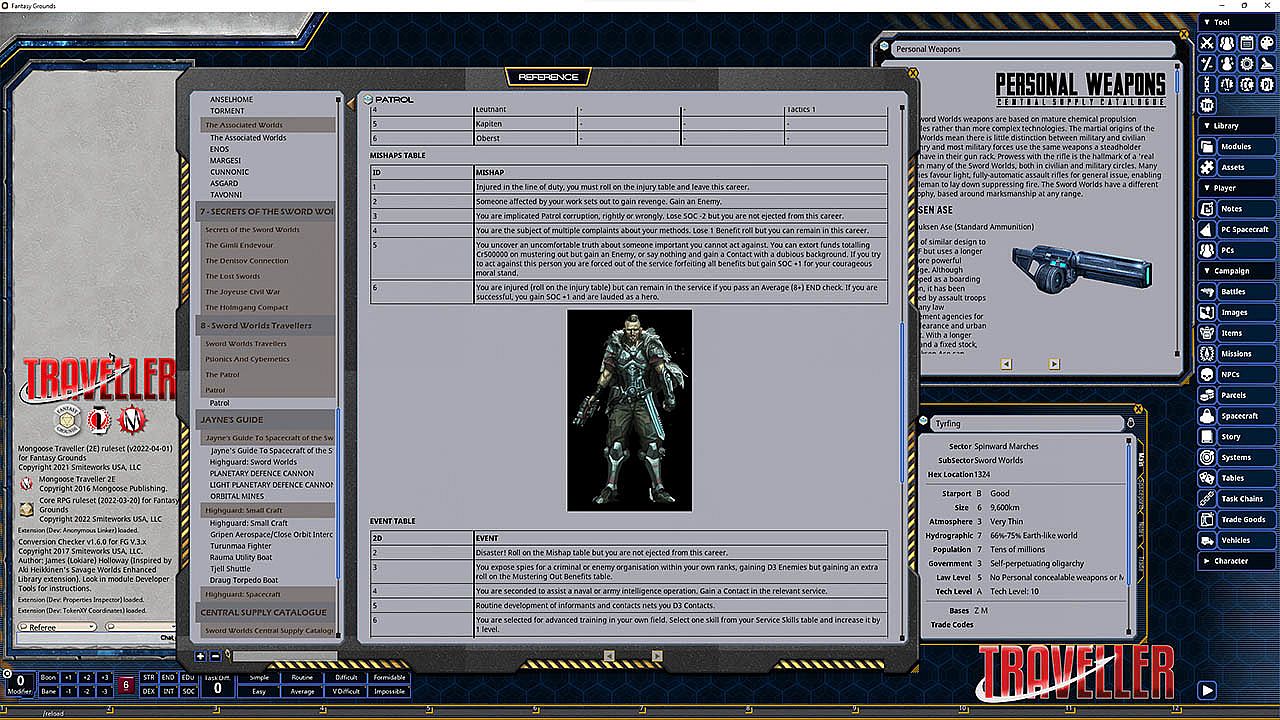Select the Formidable task difficulty
Image resolution: width=1280 pixels, height=720 pixels.
(389, 678)
